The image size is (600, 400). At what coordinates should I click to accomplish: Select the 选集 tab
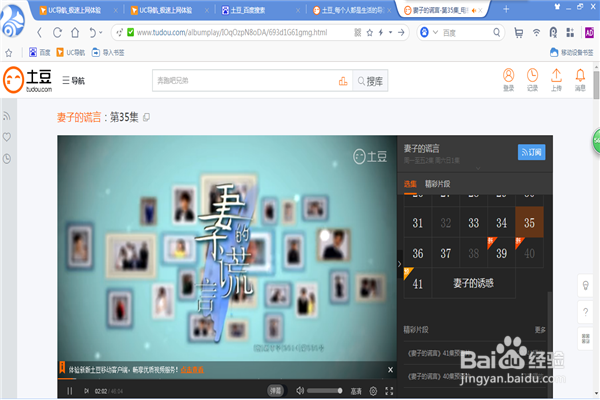(x=410, y=184)
